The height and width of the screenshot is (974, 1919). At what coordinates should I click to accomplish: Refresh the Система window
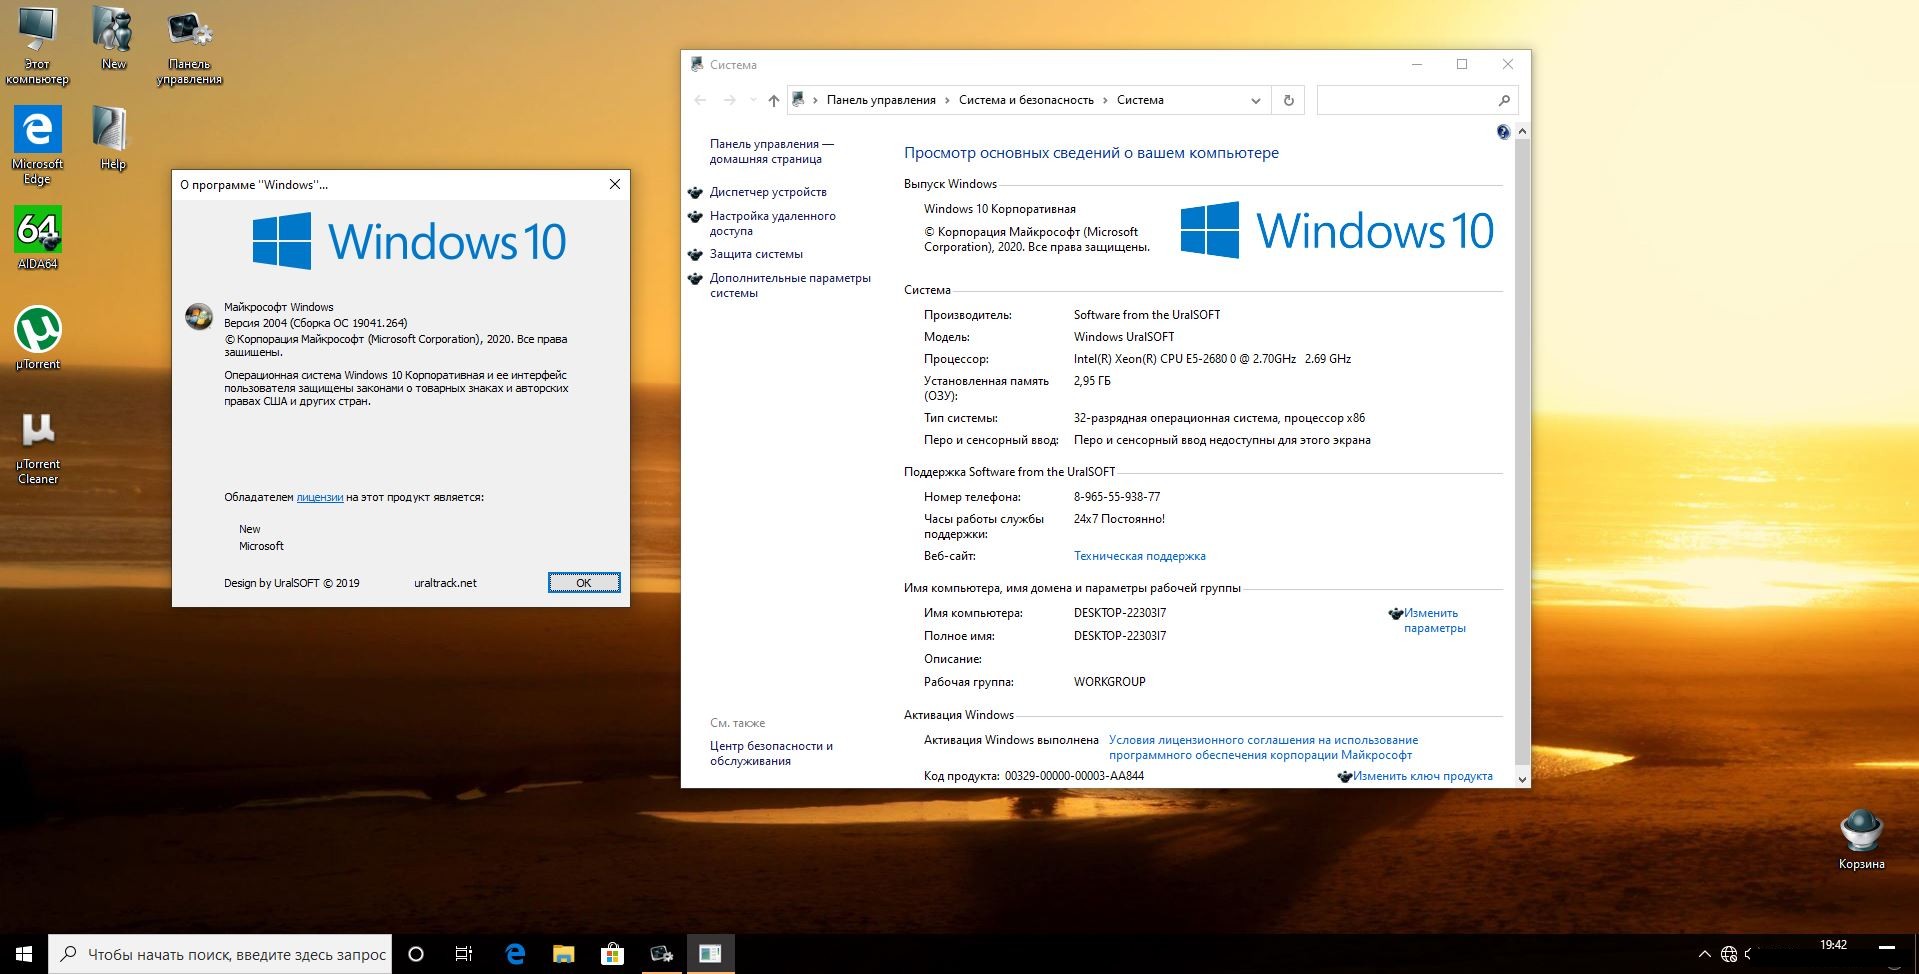point(1288,100)
